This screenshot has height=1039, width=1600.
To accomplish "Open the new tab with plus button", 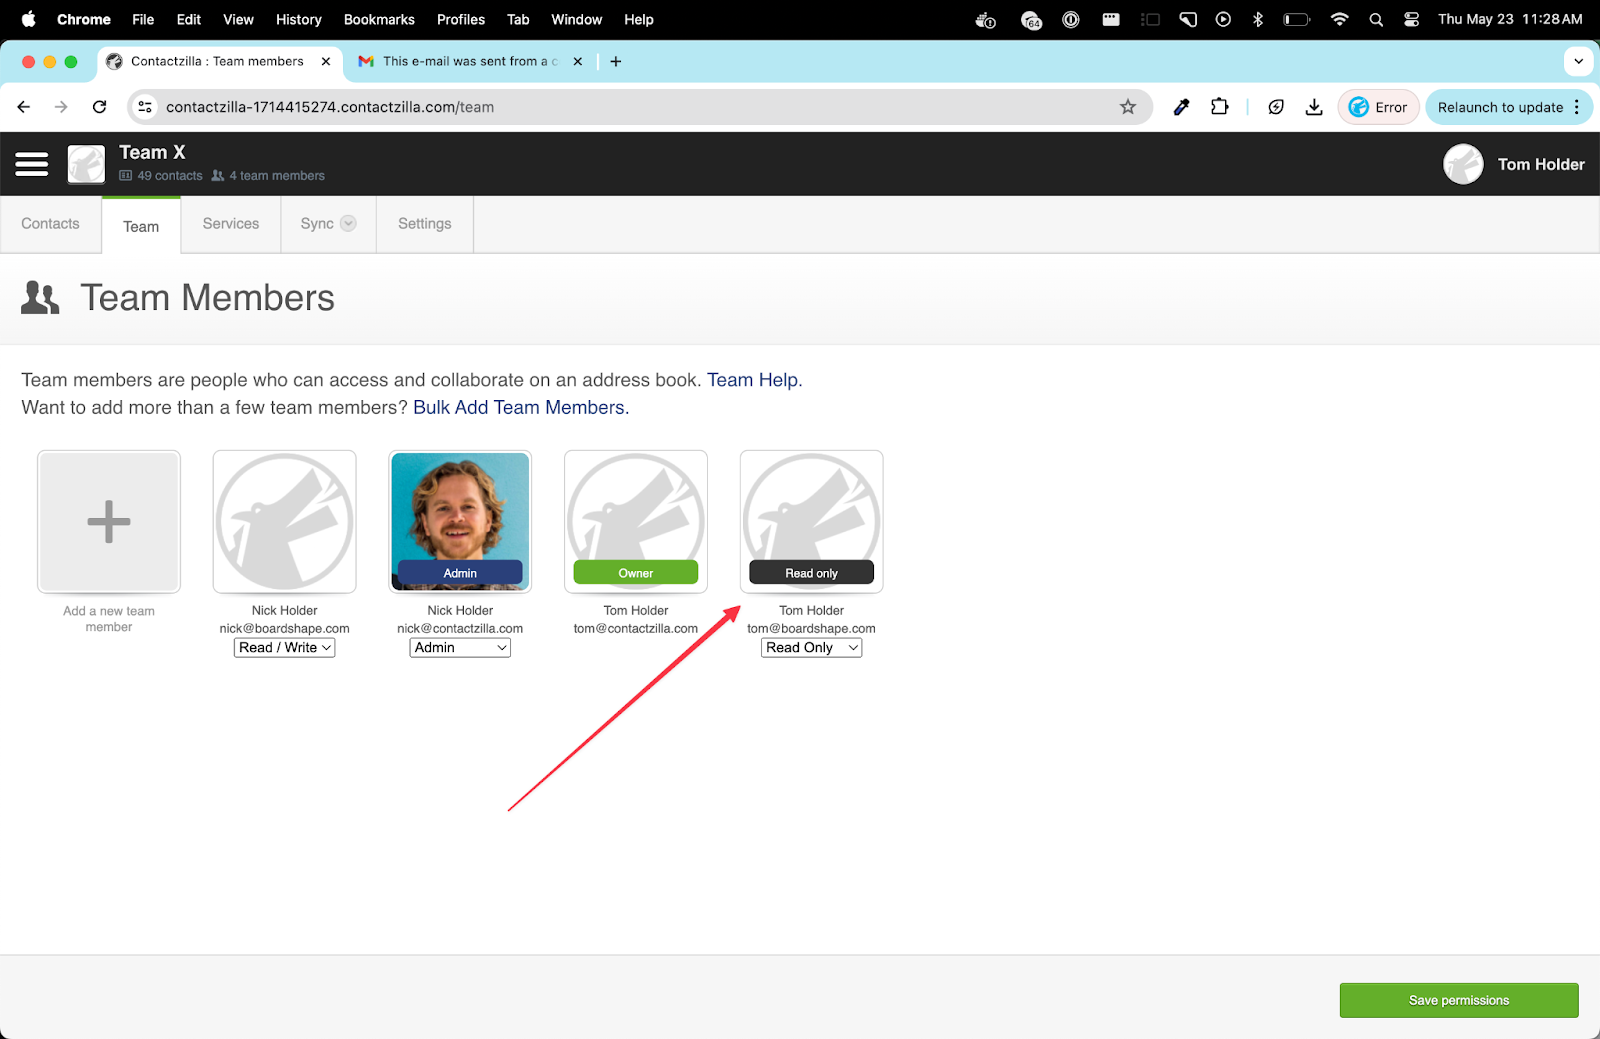I will 616,61.
